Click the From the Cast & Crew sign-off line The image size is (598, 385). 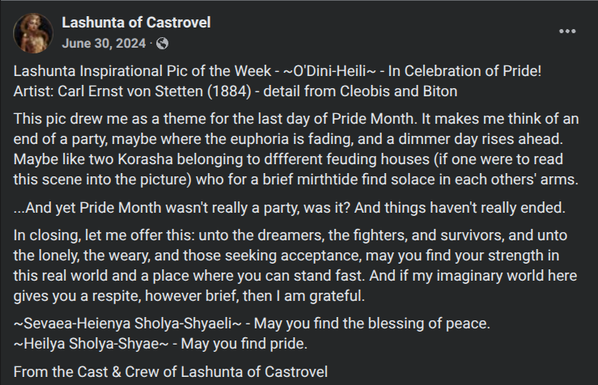pos(170,372)
